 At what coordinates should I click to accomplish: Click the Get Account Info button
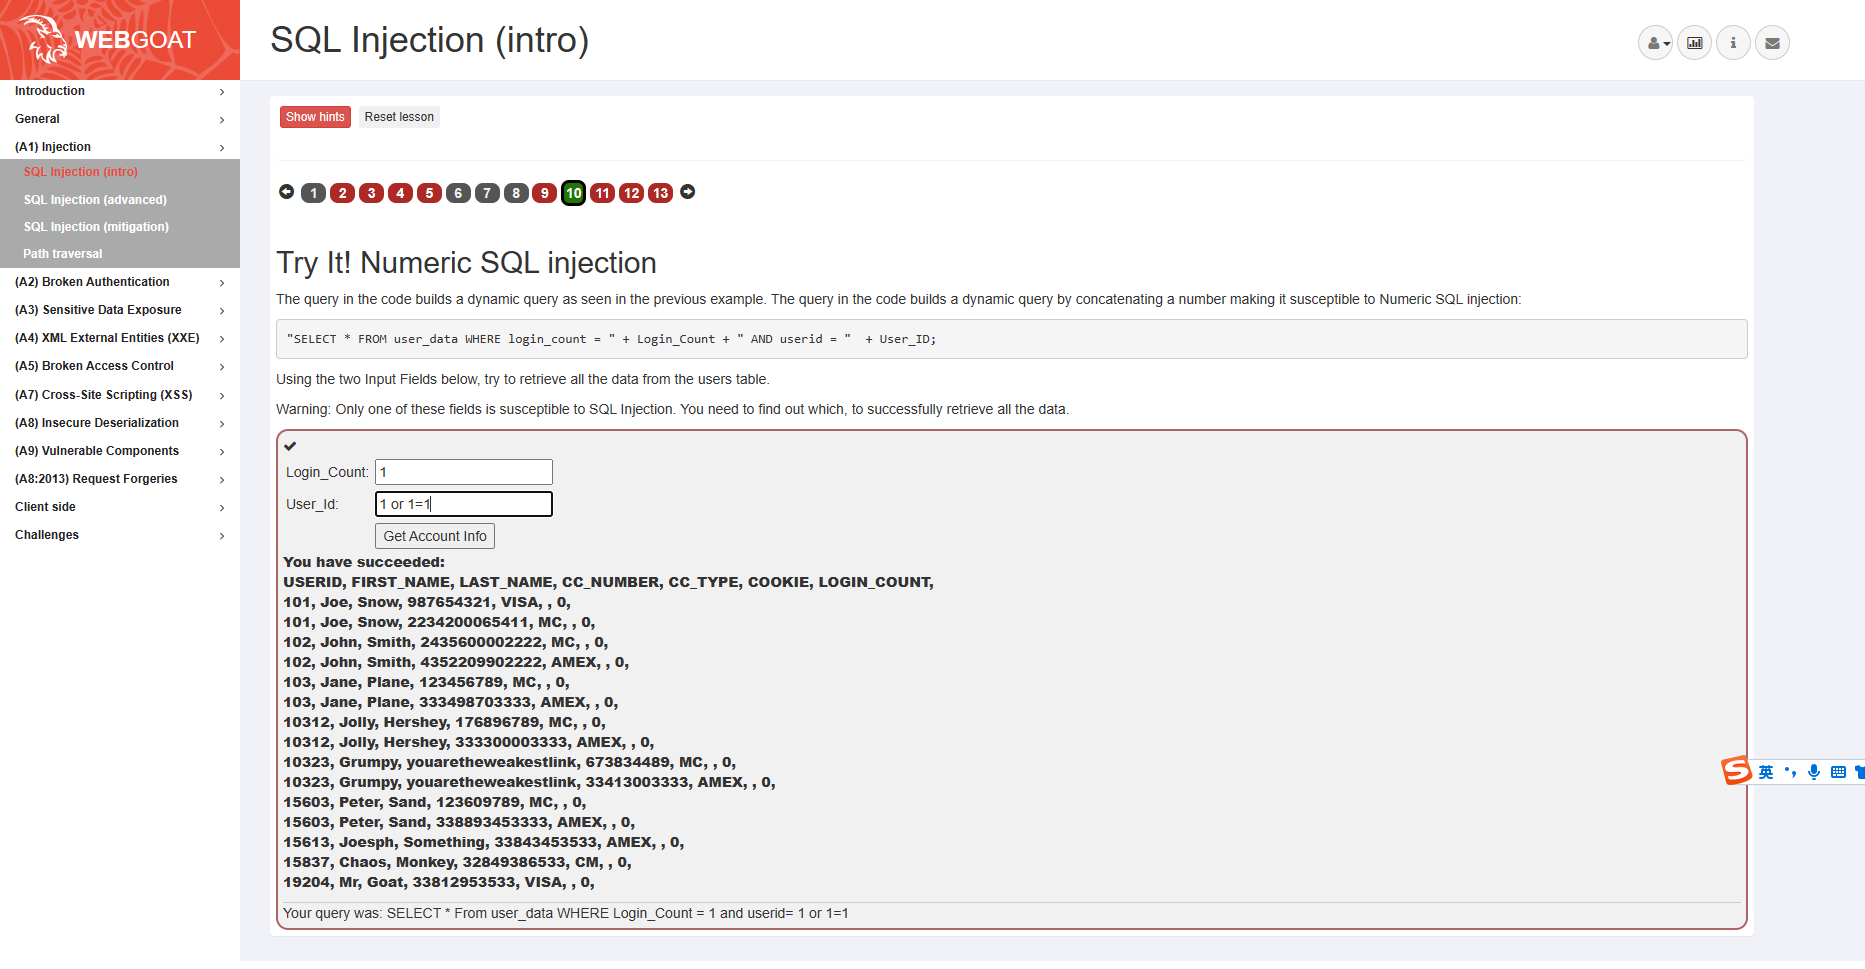coord(435,536)
